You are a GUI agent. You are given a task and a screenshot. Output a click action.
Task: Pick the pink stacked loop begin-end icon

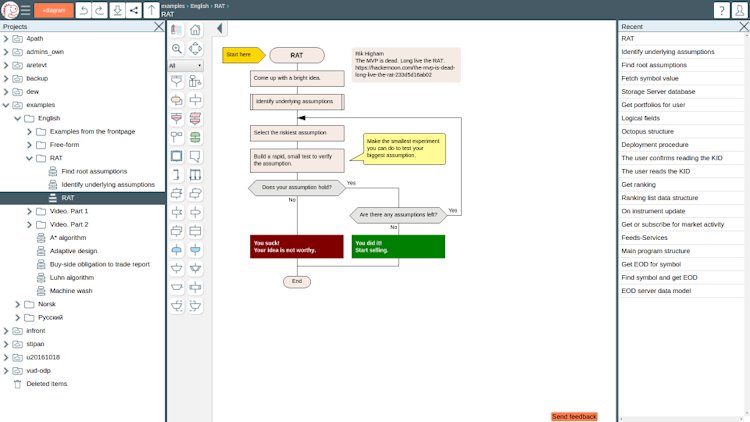tap(195, 119)
